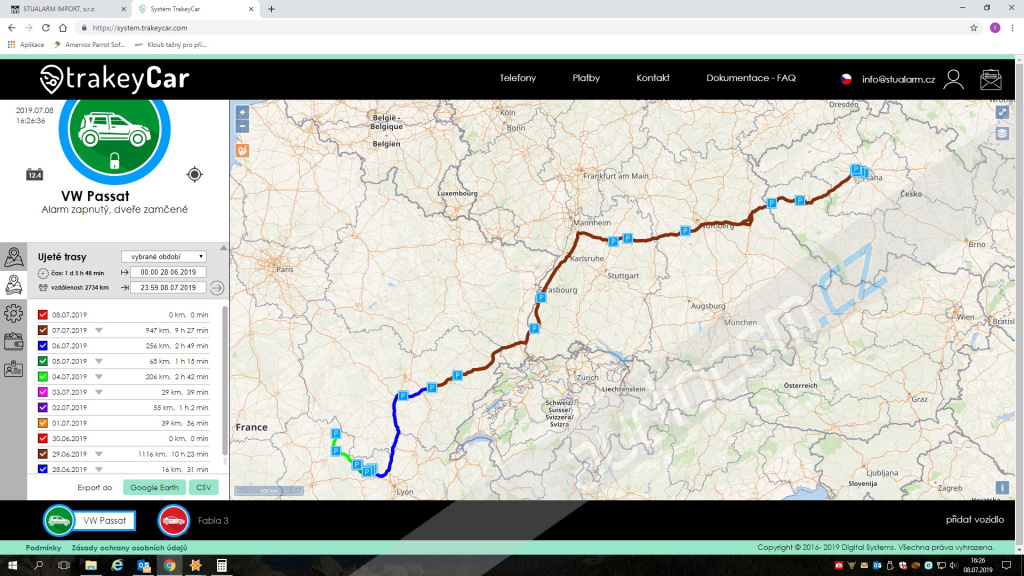Expand the 28.06.2019 route details
This screenshot has width=1024, height=576.
pyautogui.click(x=99, y=470)
